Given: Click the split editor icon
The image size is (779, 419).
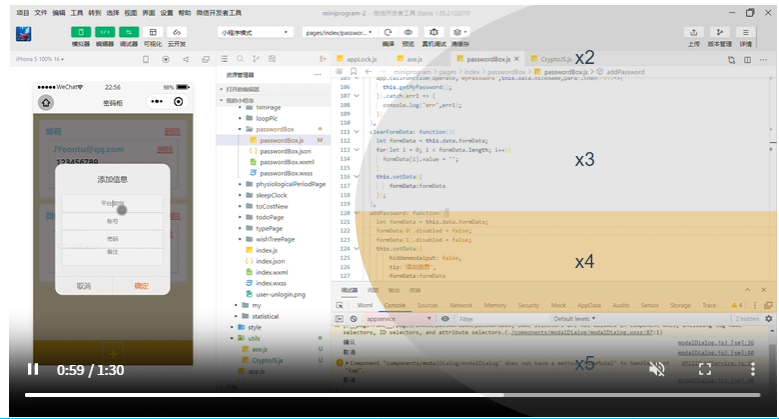Looking at the screenshot, I should 747,60.
